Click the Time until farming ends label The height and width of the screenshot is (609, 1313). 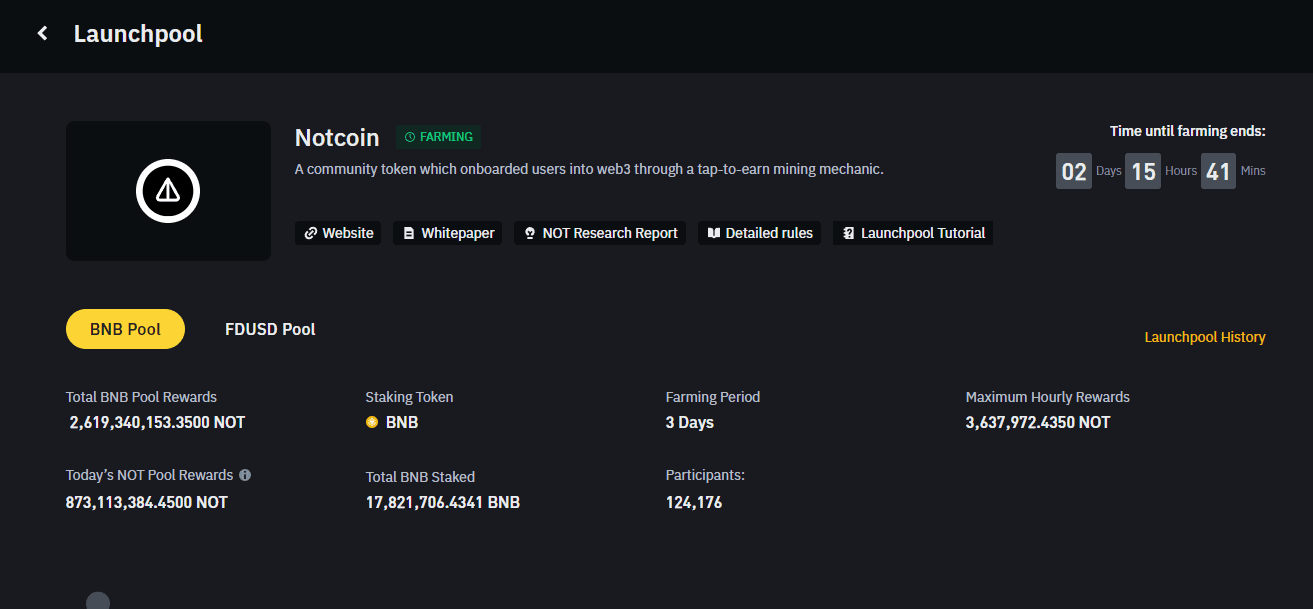(1188, 131)
